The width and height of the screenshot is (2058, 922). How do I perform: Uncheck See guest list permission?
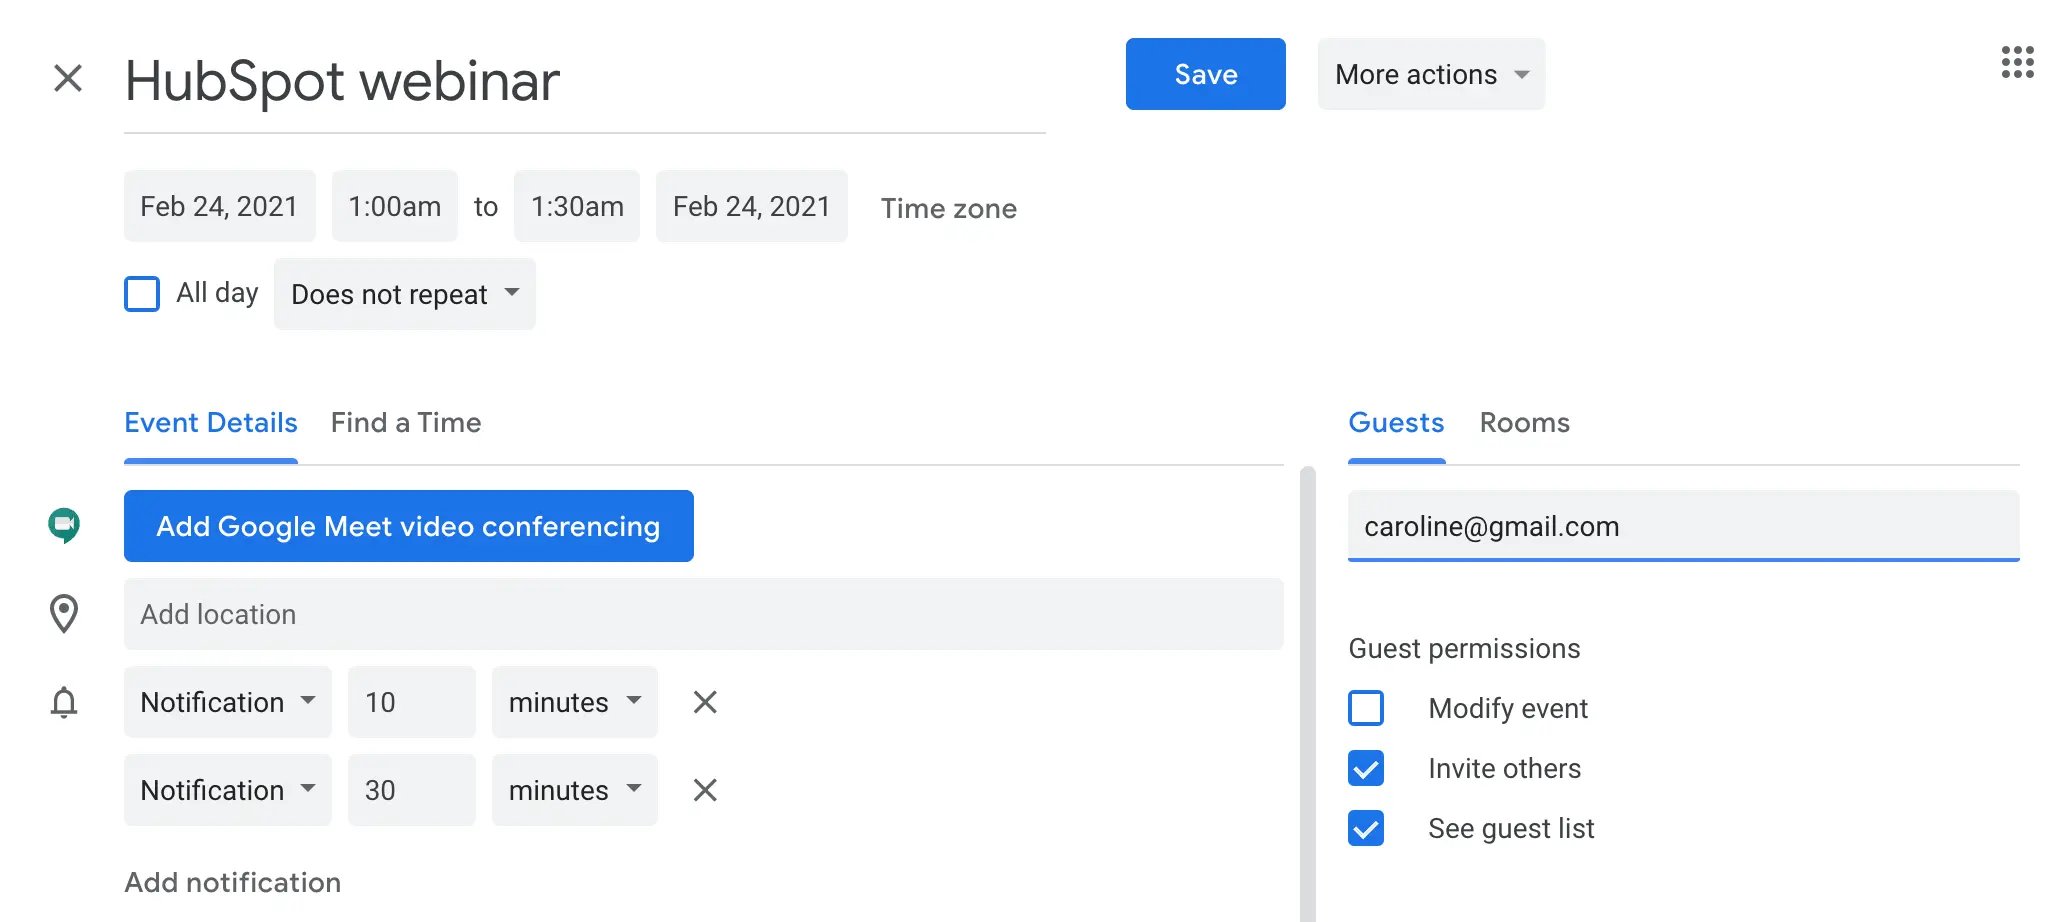1366,828
